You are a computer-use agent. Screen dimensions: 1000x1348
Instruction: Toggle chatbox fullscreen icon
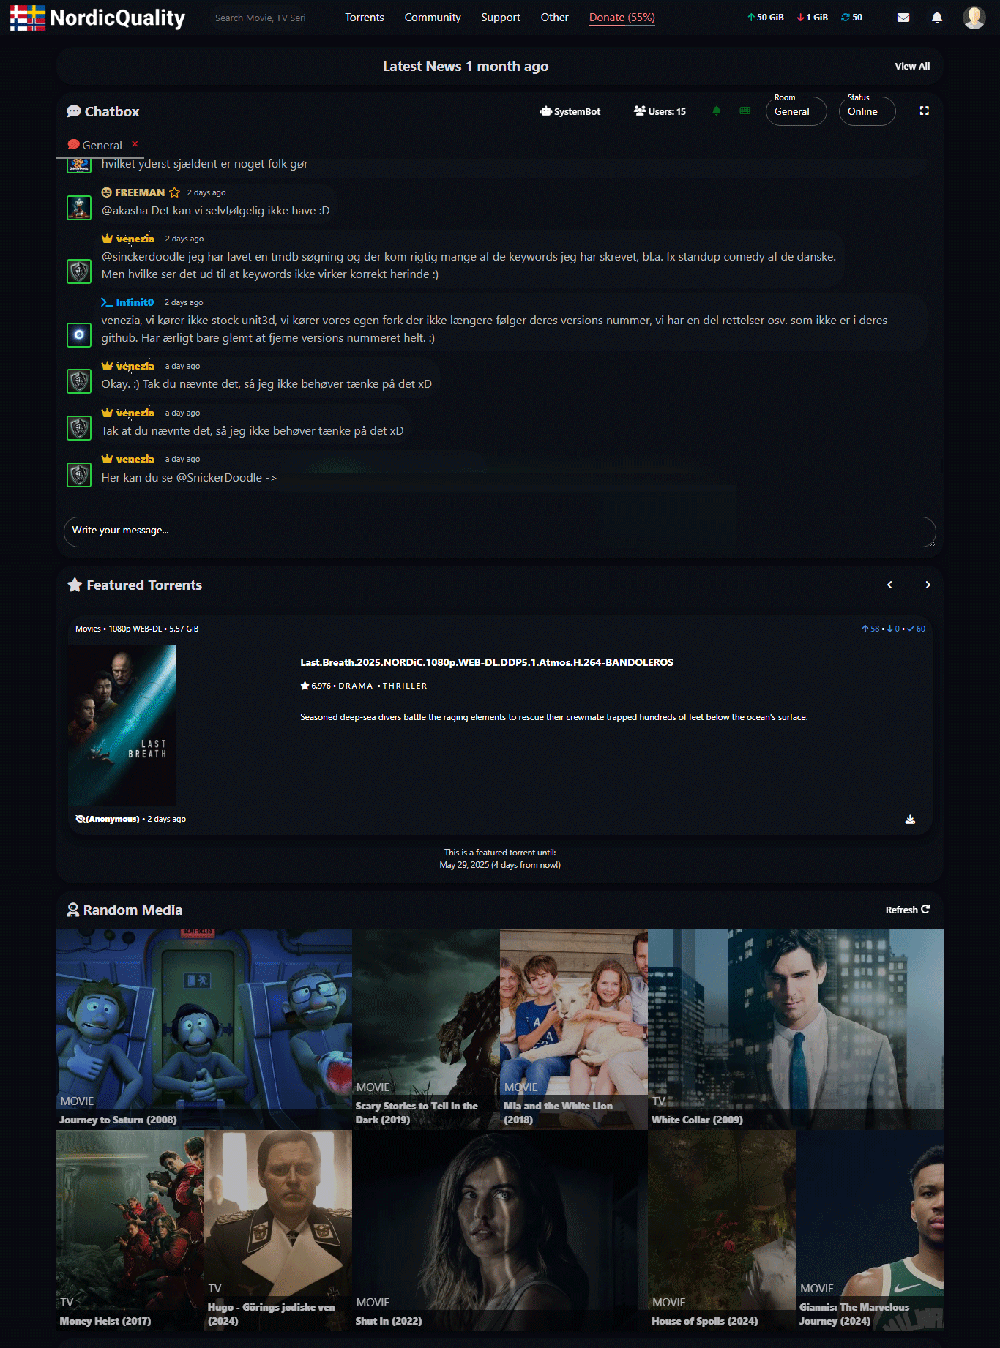[924, 111]
